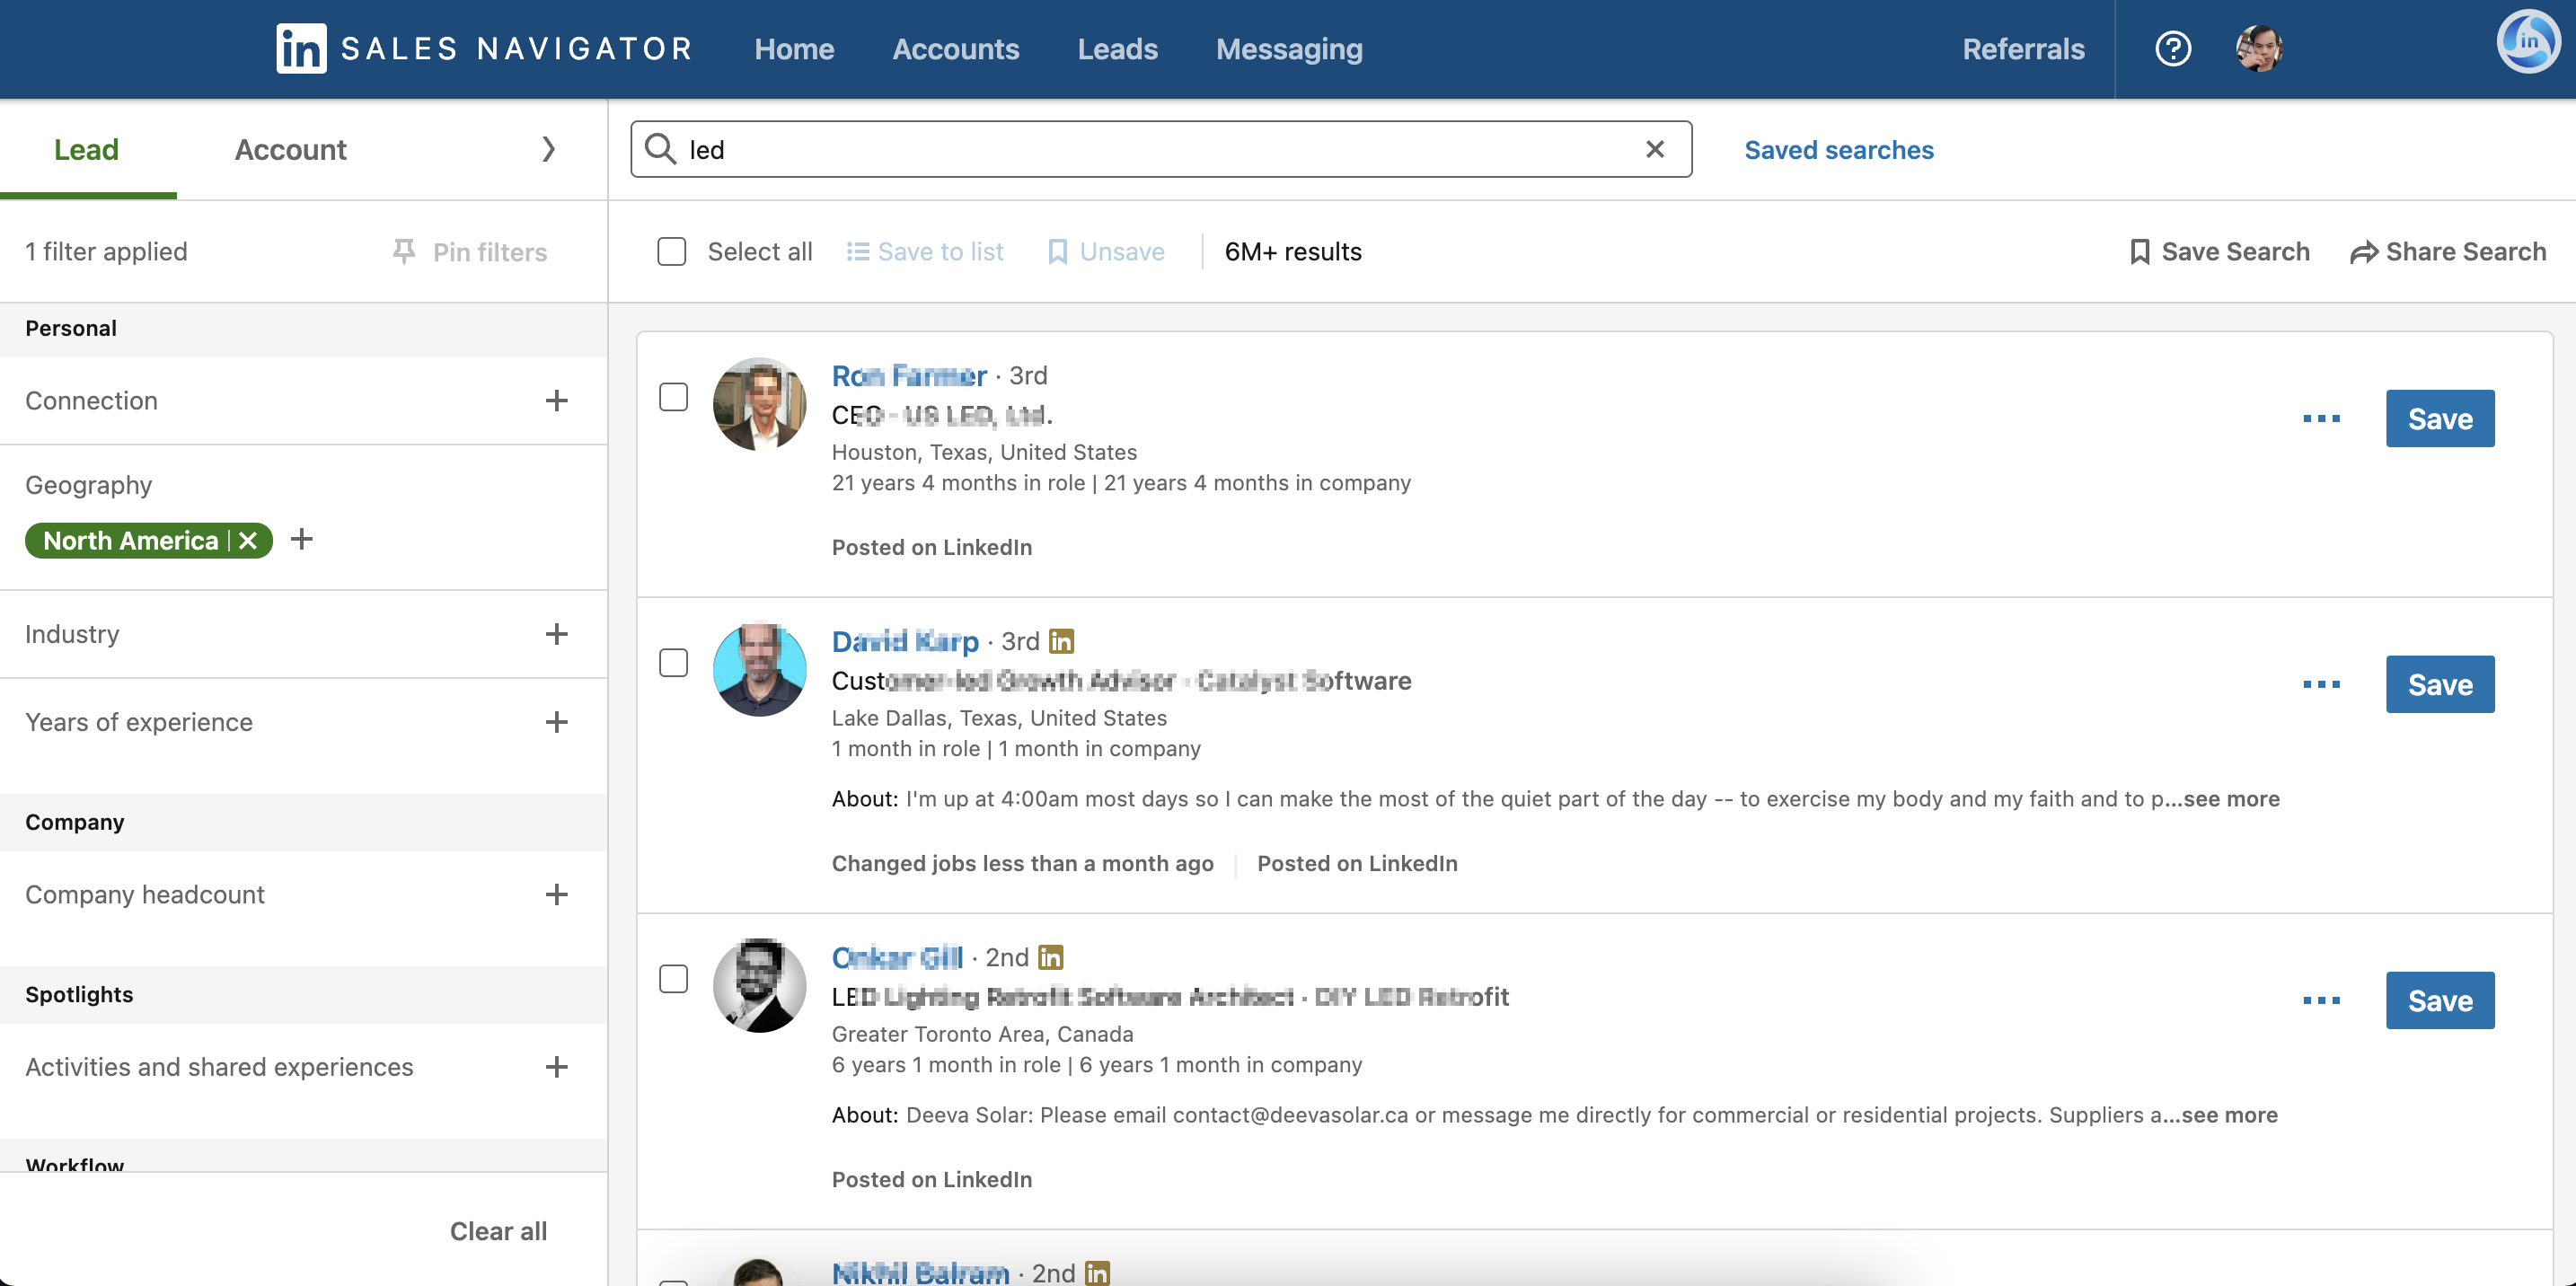Switch to the Account tab

290,149
